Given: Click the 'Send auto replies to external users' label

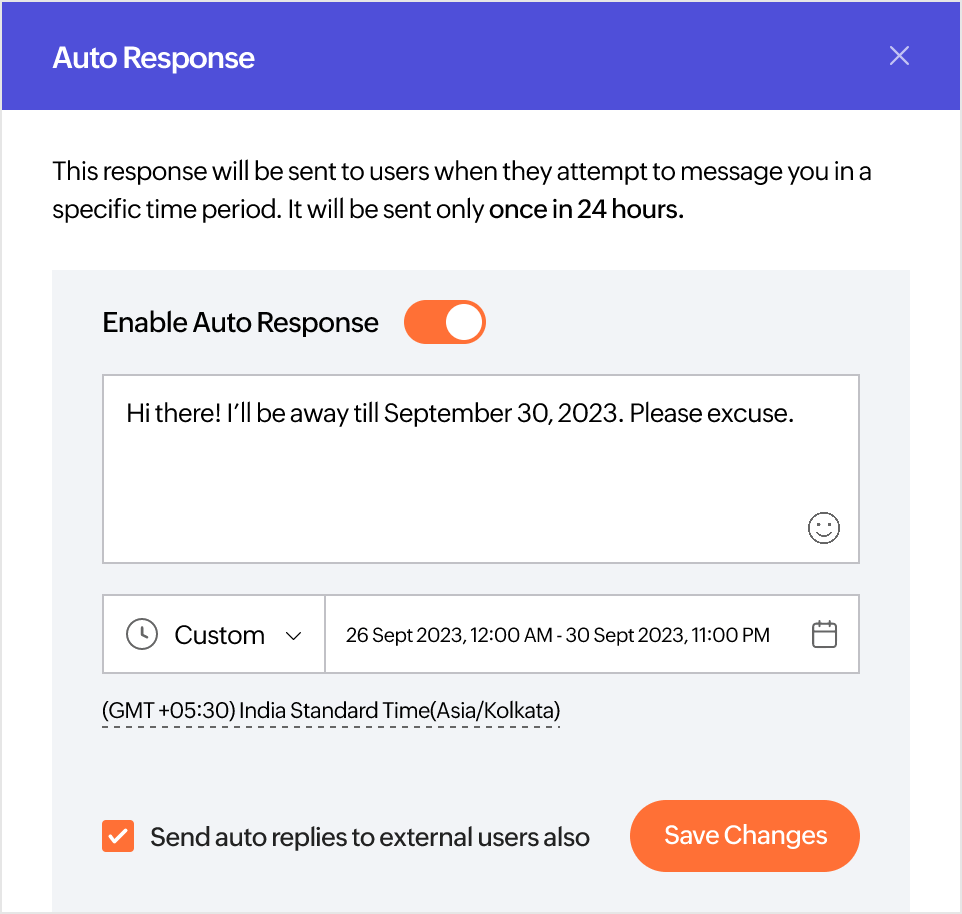Looking at the screenshot, I should point(370,837).
